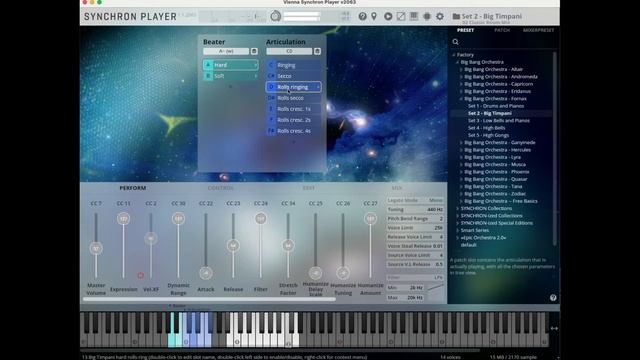Click the Pitch Bend Range value field
Screen dimensions: 640x360
click(415, 219)
